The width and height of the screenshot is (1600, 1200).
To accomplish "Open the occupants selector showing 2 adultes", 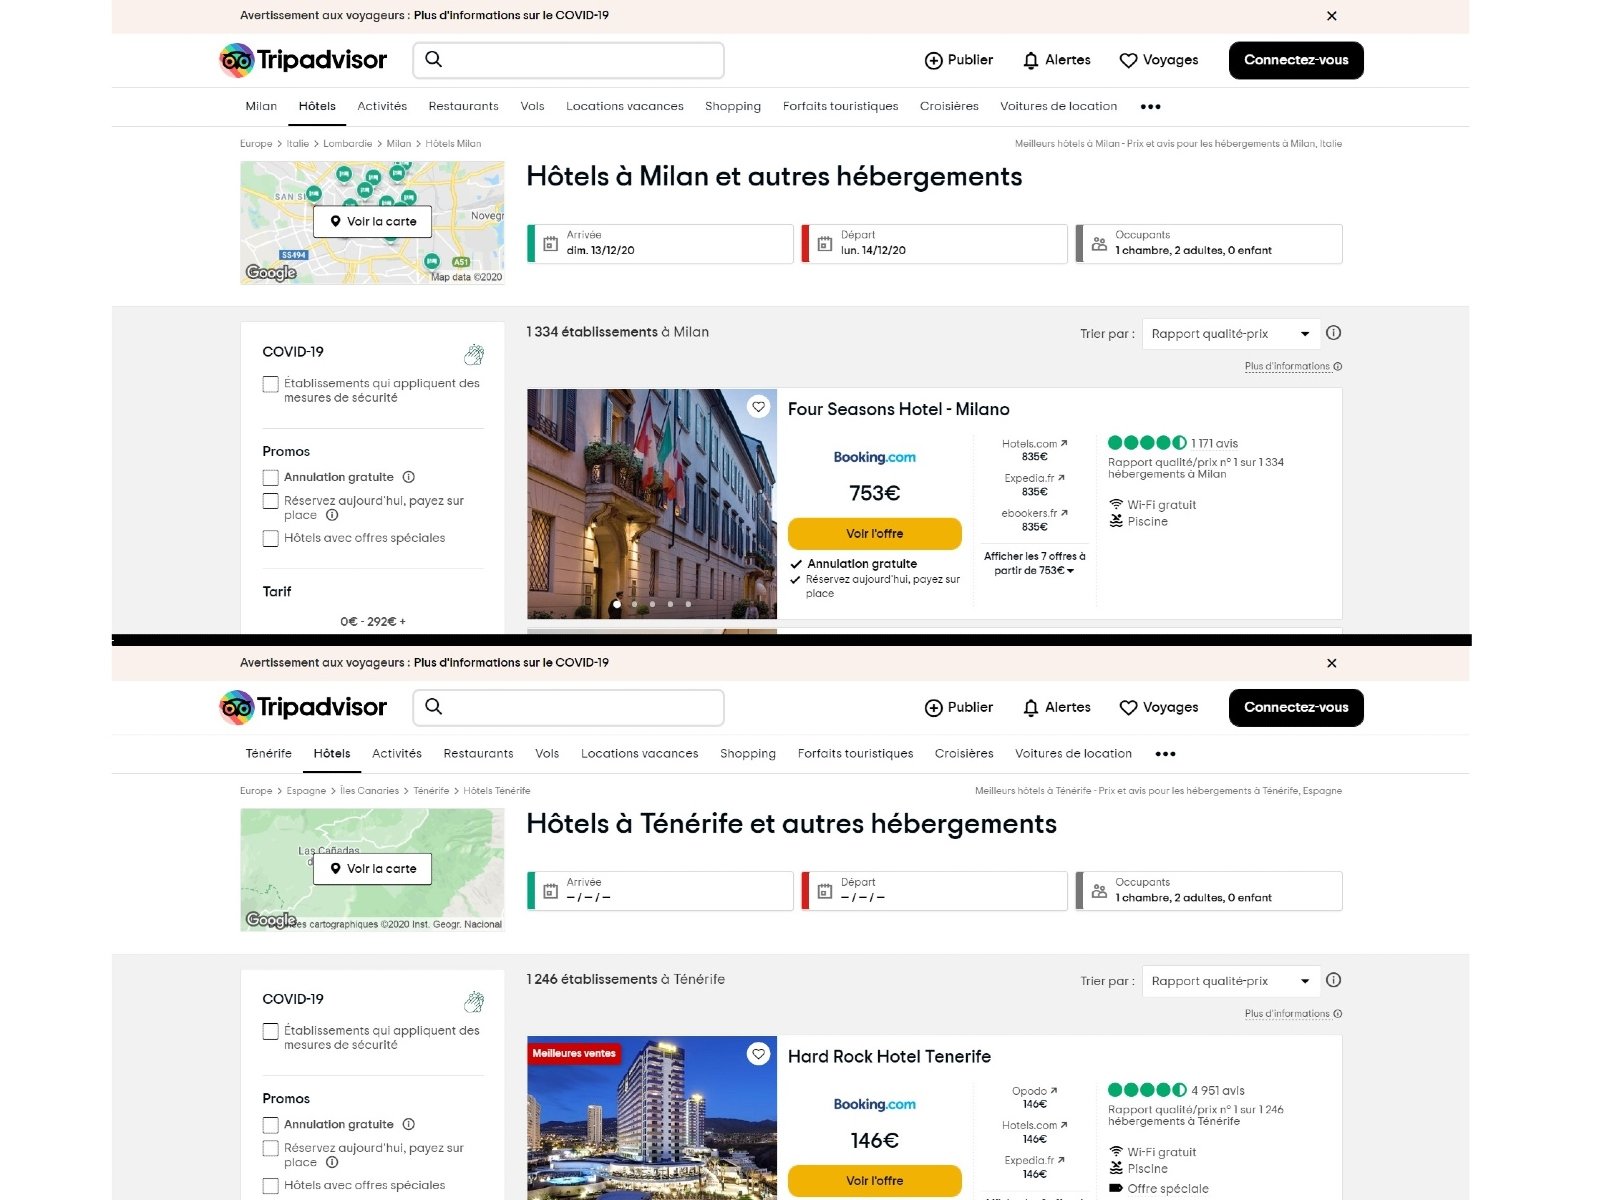I will pos(1210,243).
